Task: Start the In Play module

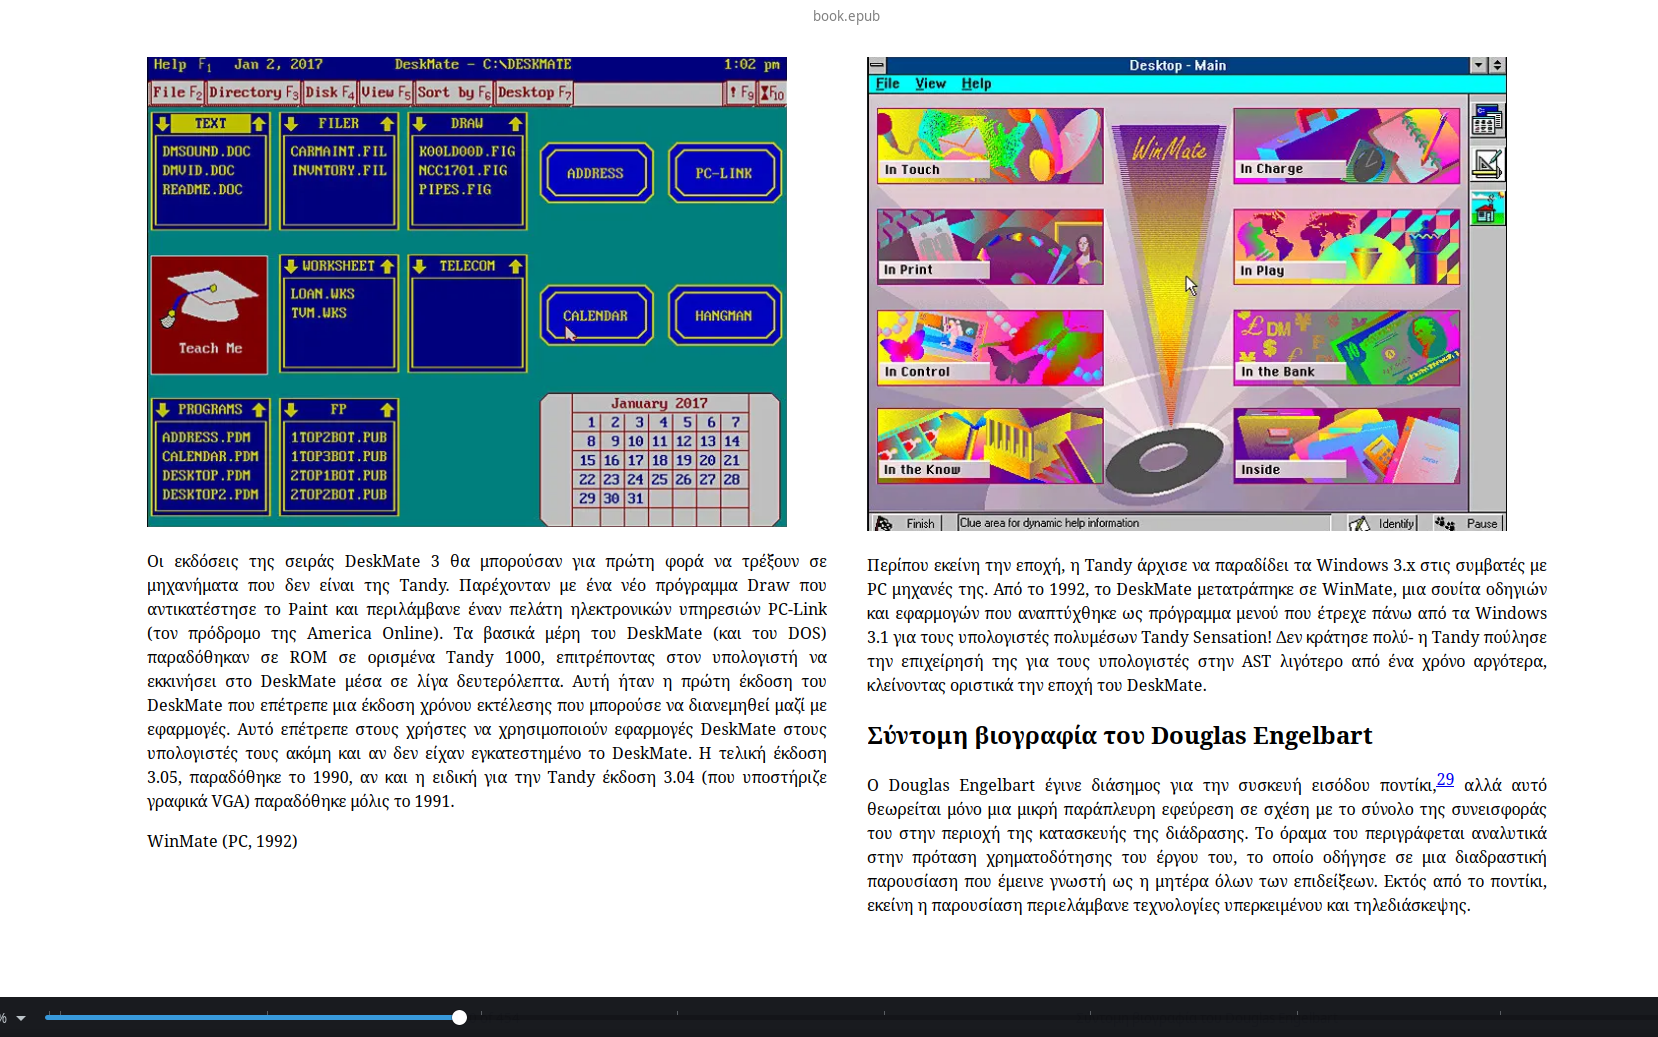Action: coord(1345,246)
